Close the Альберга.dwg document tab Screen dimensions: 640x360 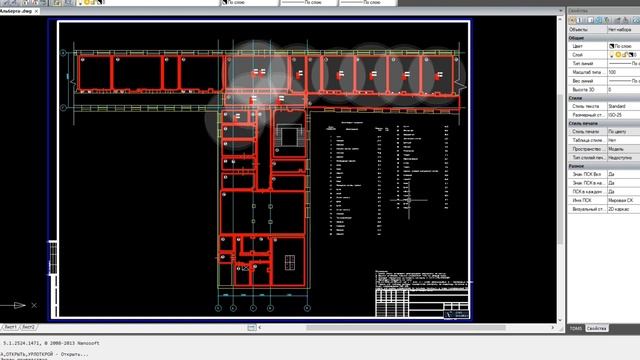click(36, 11)
